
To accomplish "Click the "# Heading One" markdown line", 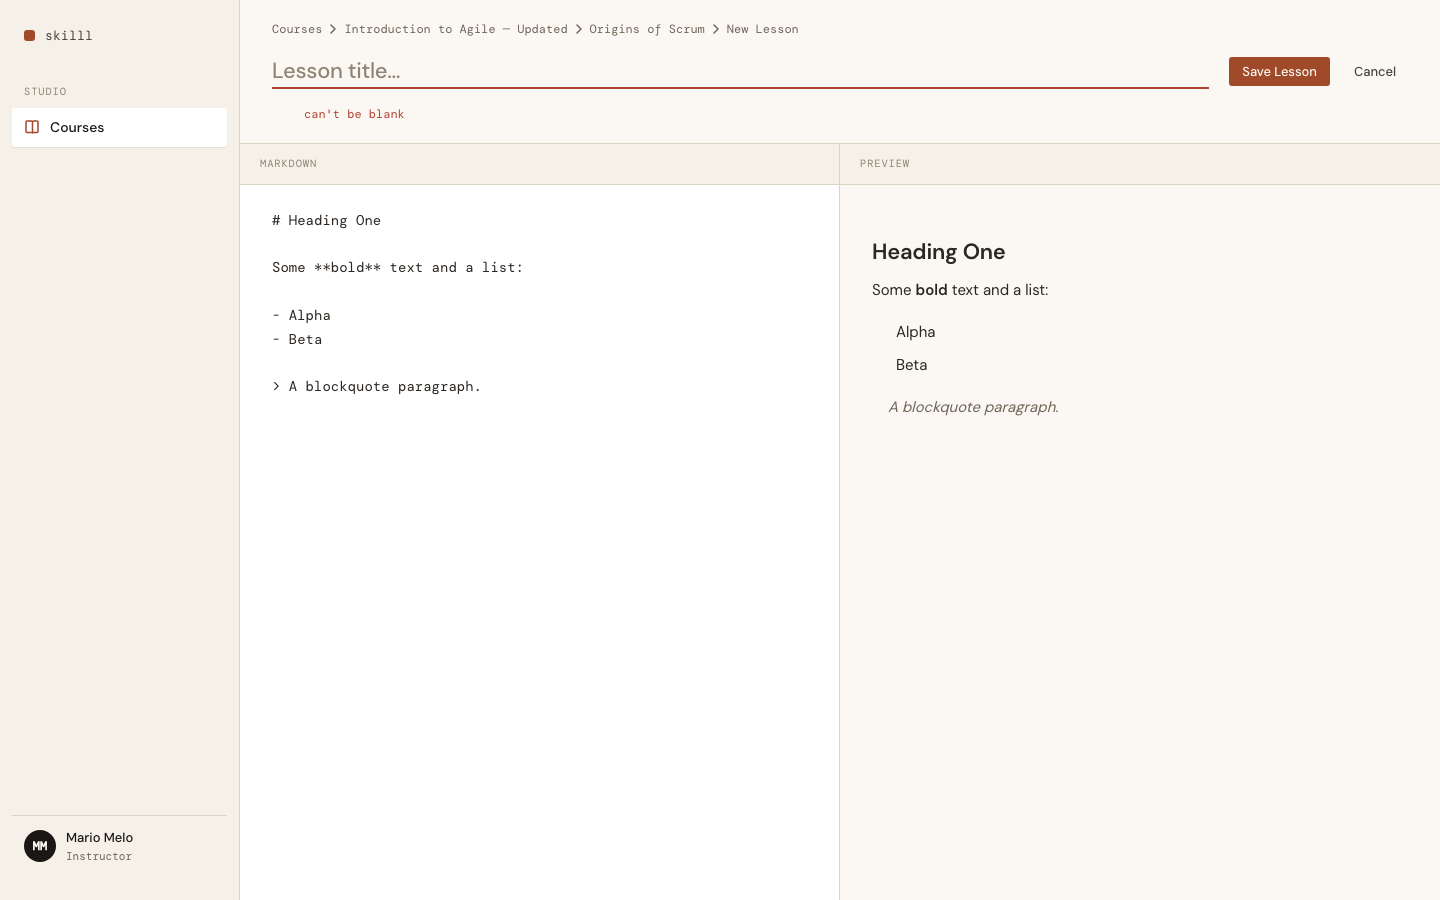I will coord(326,220).
